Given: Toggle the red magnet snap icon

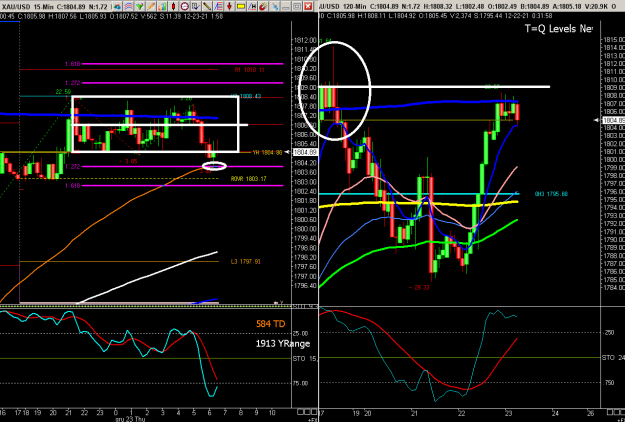Looking at the screenshot, I should [x=263, y=6].
